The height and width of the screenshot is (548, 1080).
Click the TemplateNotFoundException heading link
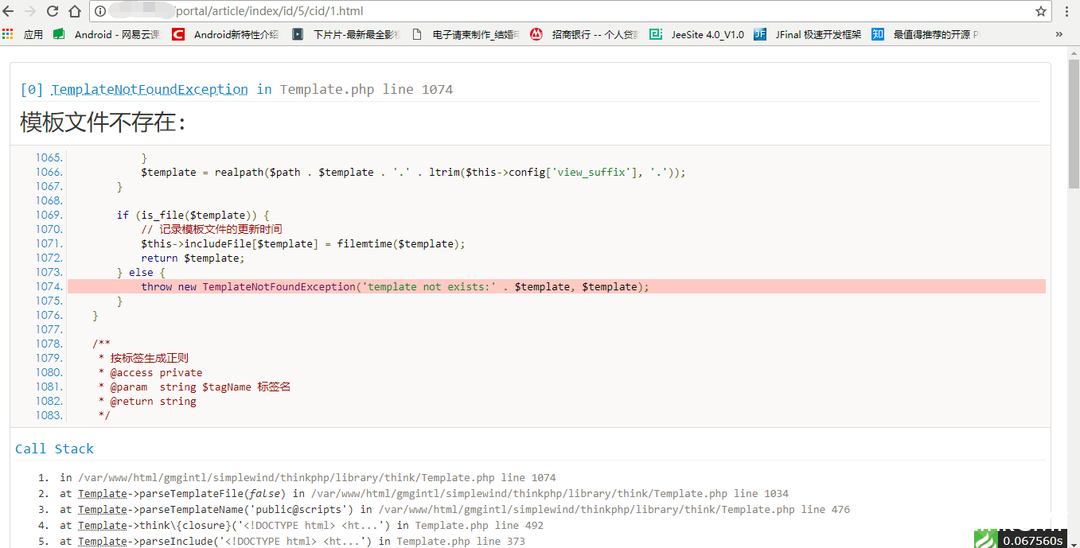pyautogui.click(x=149, y=89)
